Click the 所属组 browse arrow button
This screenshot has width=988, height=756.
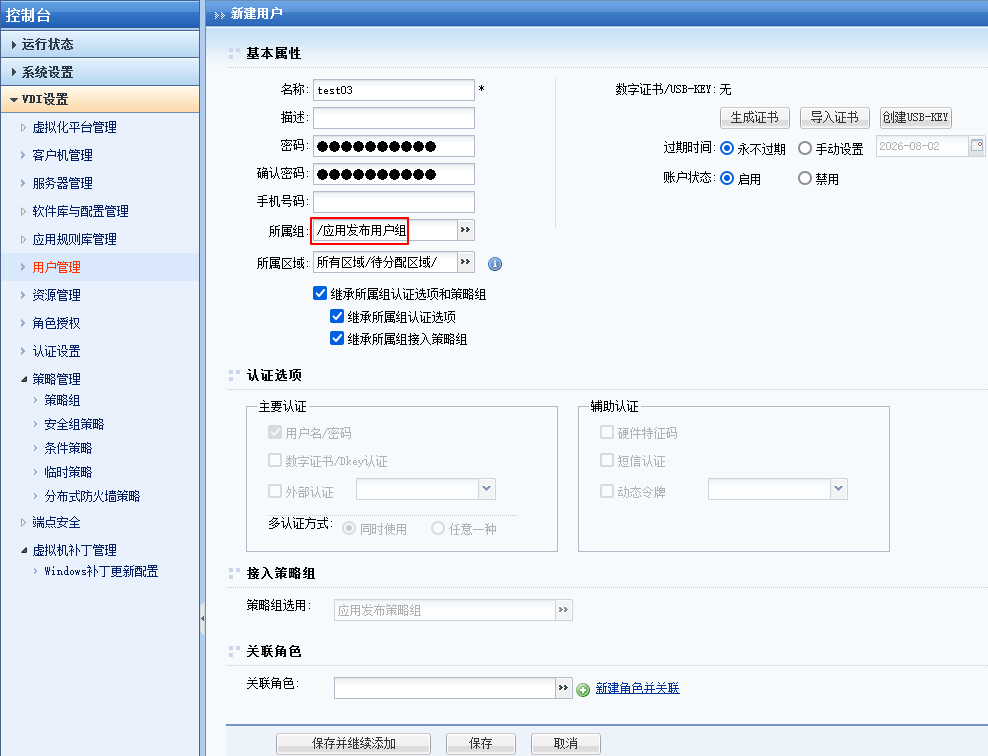465,230
